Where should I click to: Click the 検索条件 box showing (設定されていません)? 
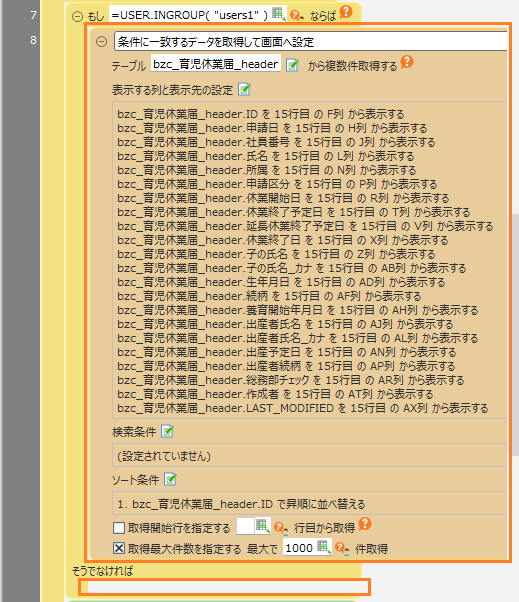click(x=309, y=455)
